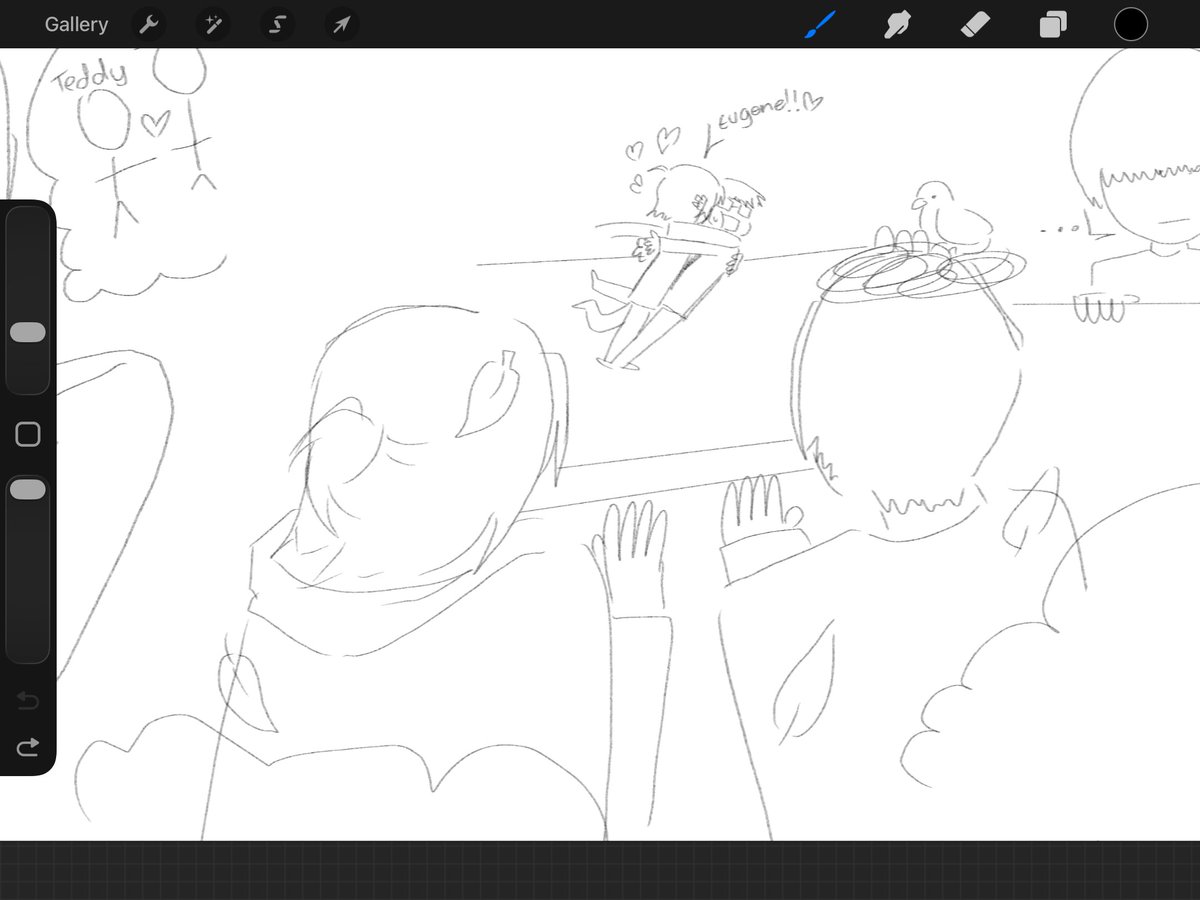Select the Eraser tool
1200x900 pixels.
click(x=975, y=24)
